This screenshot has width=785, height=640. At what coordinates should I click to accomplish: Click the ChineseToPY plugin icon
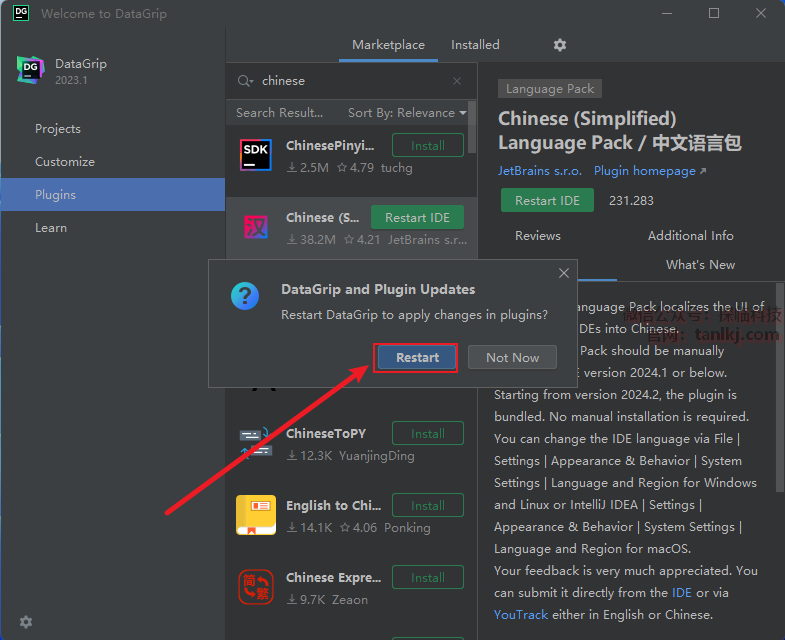[x=256, y=443]
